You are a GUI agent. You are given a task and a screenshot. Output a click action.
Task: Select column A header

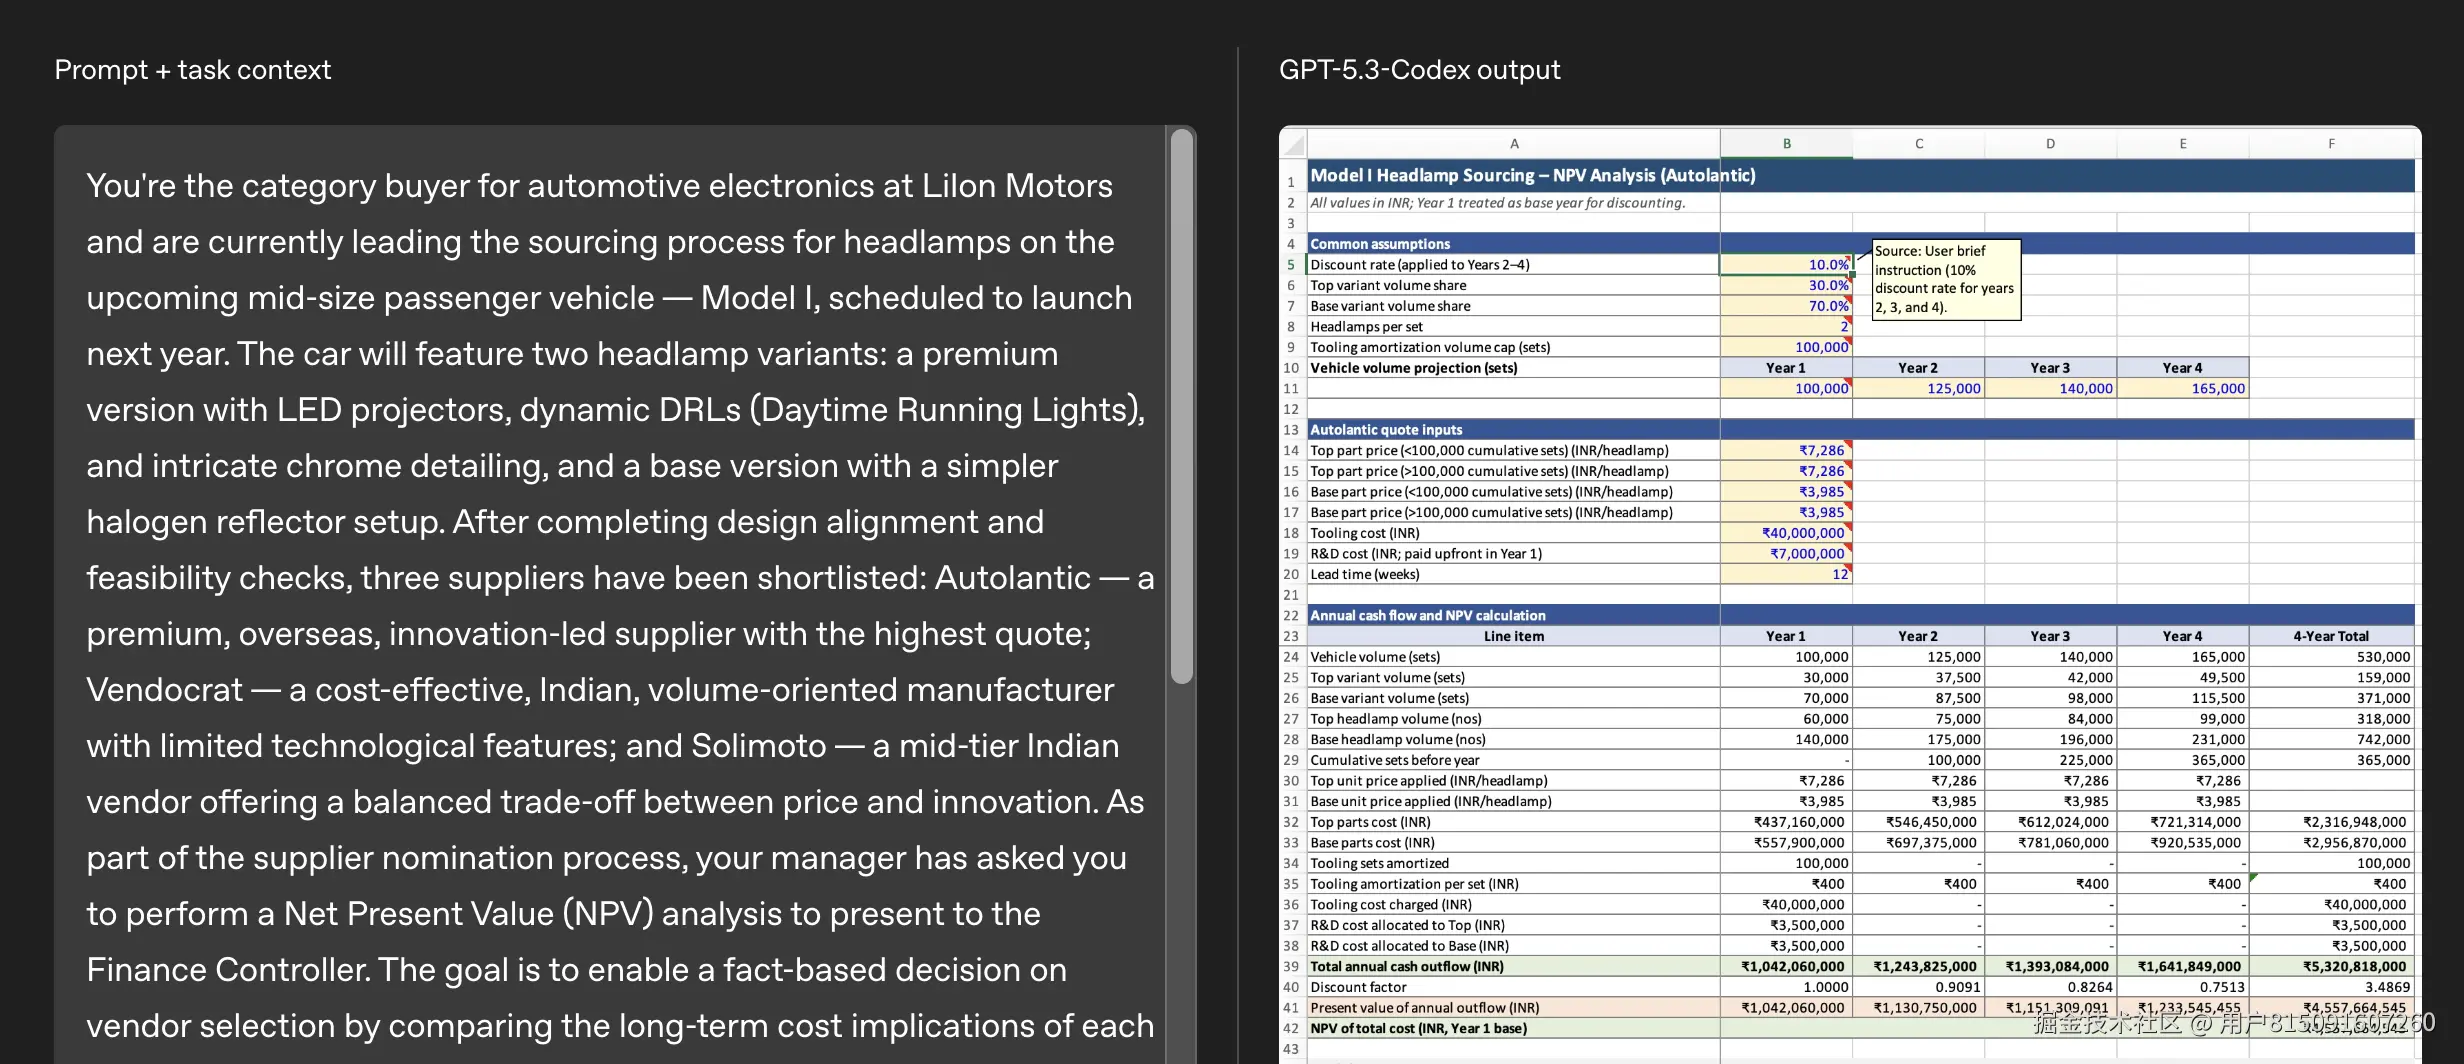[x=1514, y=144]
